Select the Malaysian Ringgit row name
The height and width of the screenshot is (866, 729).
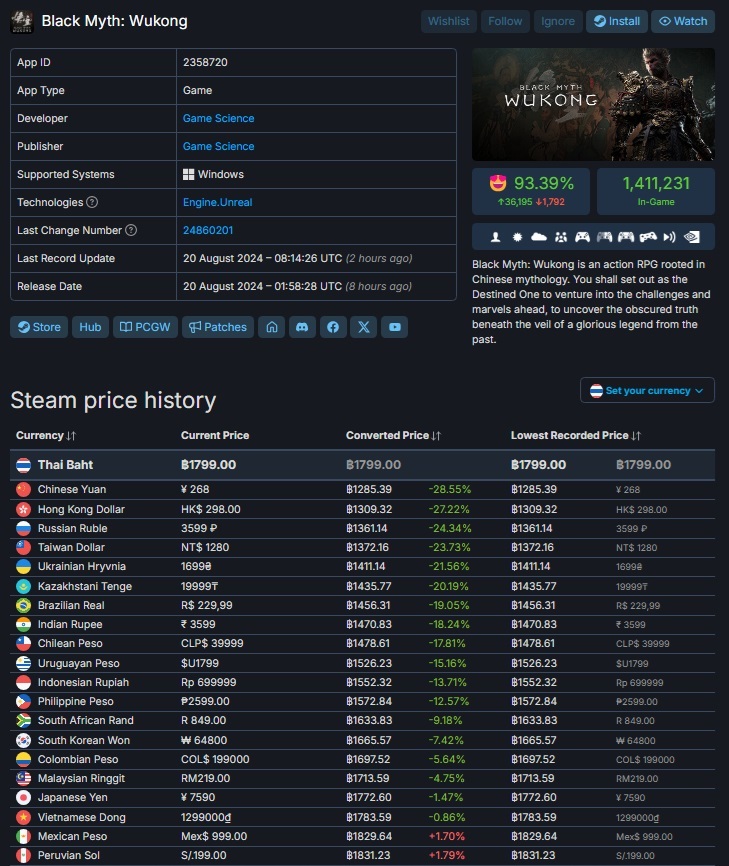click(81, 778)
